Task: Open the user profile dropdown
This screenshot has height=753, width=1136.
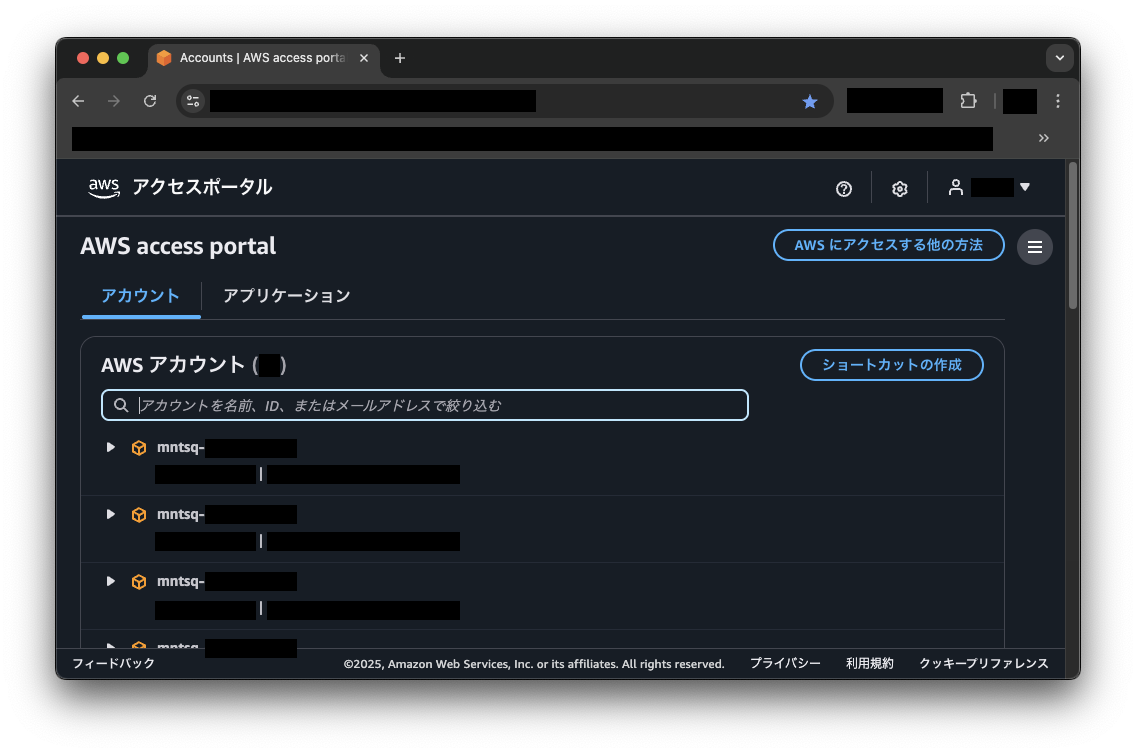Action: [x=989, y=188]
